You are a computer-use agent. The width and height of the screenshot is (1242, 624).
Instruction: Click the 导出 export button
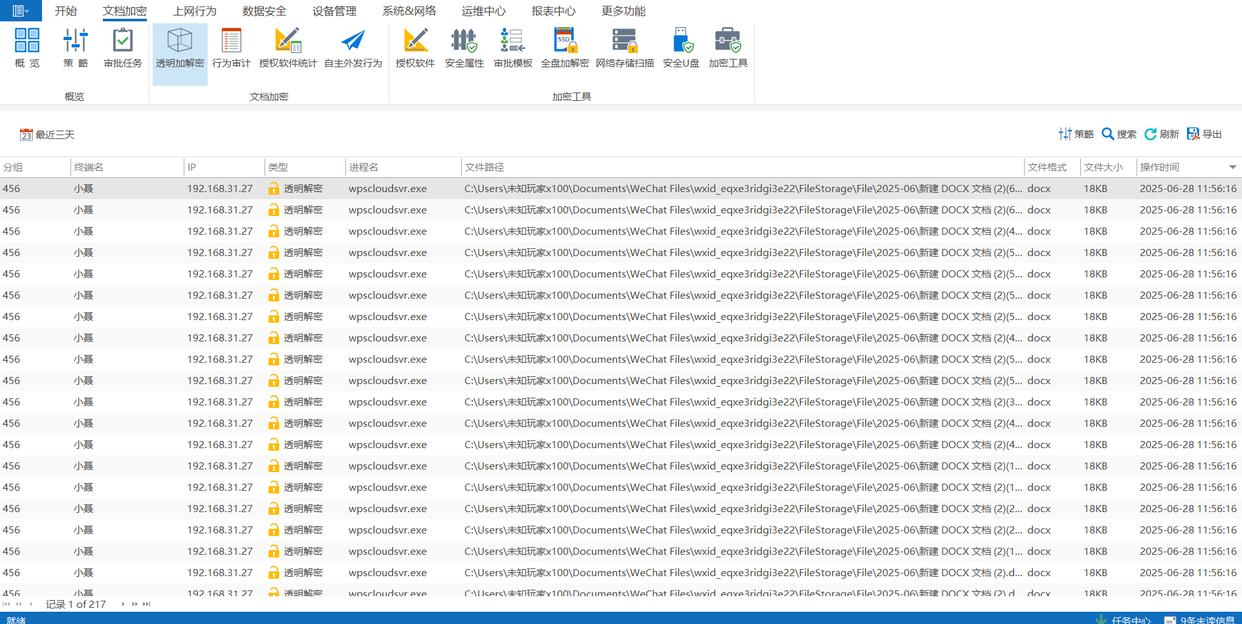[x=1205, y=134]
